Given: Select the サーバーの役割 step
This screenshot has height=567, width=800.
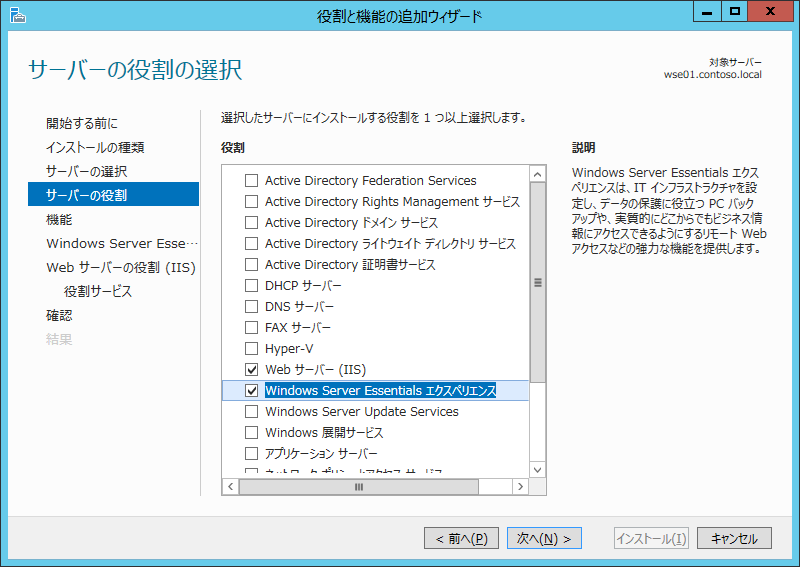Looking at the screenshot, I should point(113,194).
